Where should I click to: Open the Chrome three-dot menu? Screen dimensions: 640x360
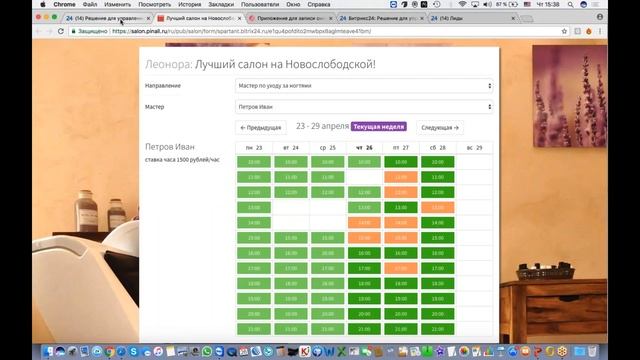pyautogui.click(x=600, y=31)
